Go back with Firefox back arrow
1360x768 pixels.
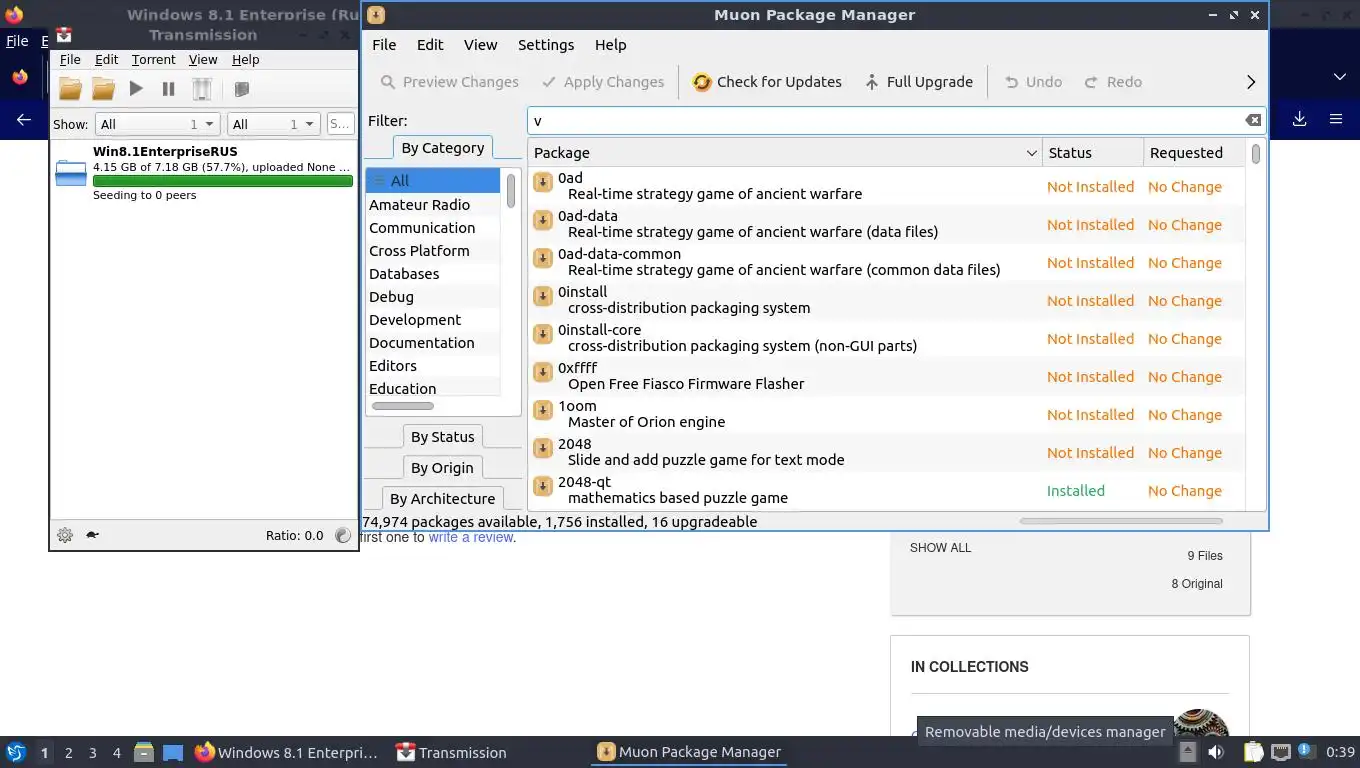click(x=24, y=119)
